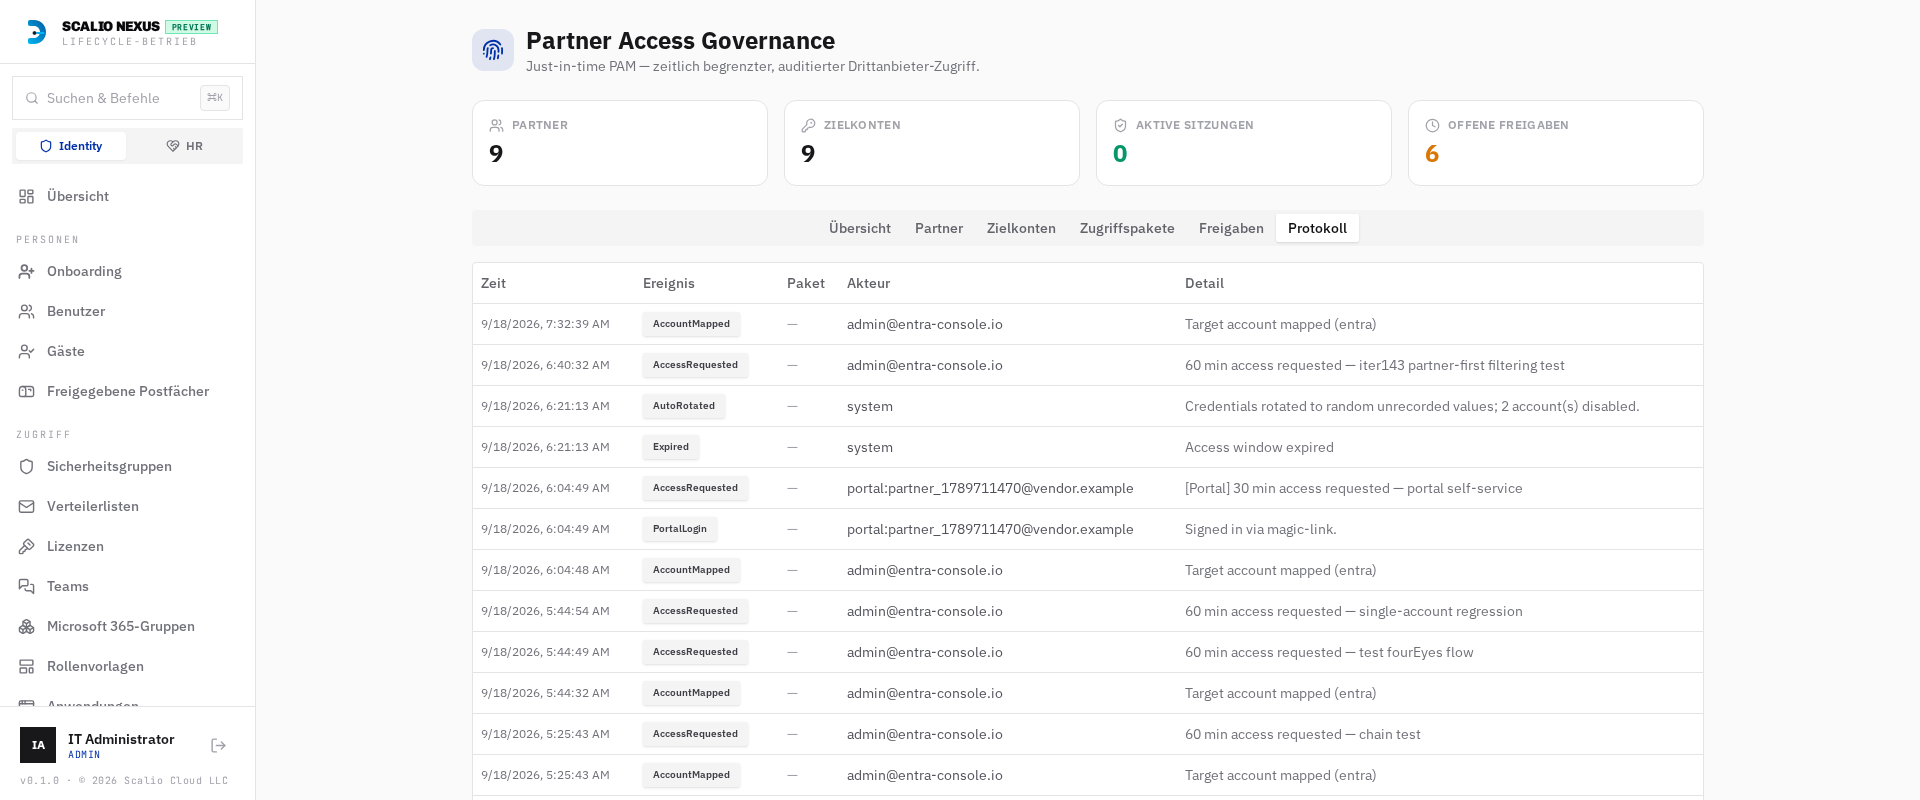This screenshot has width=1920, height=800.
Task: Click the Übersicht grid icon in sidebar
Action: tap(27, 196)
